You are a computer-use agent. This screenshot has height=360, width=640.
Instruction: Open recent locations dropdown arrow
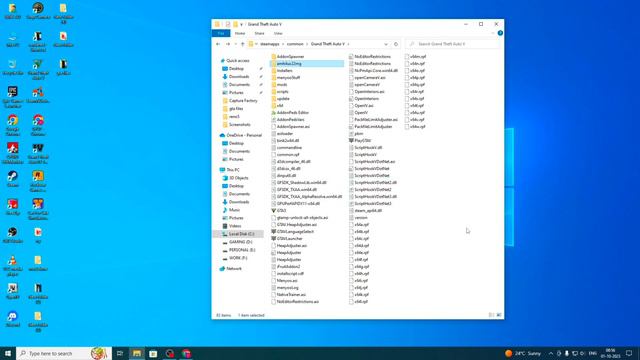(x=236, y=44)
